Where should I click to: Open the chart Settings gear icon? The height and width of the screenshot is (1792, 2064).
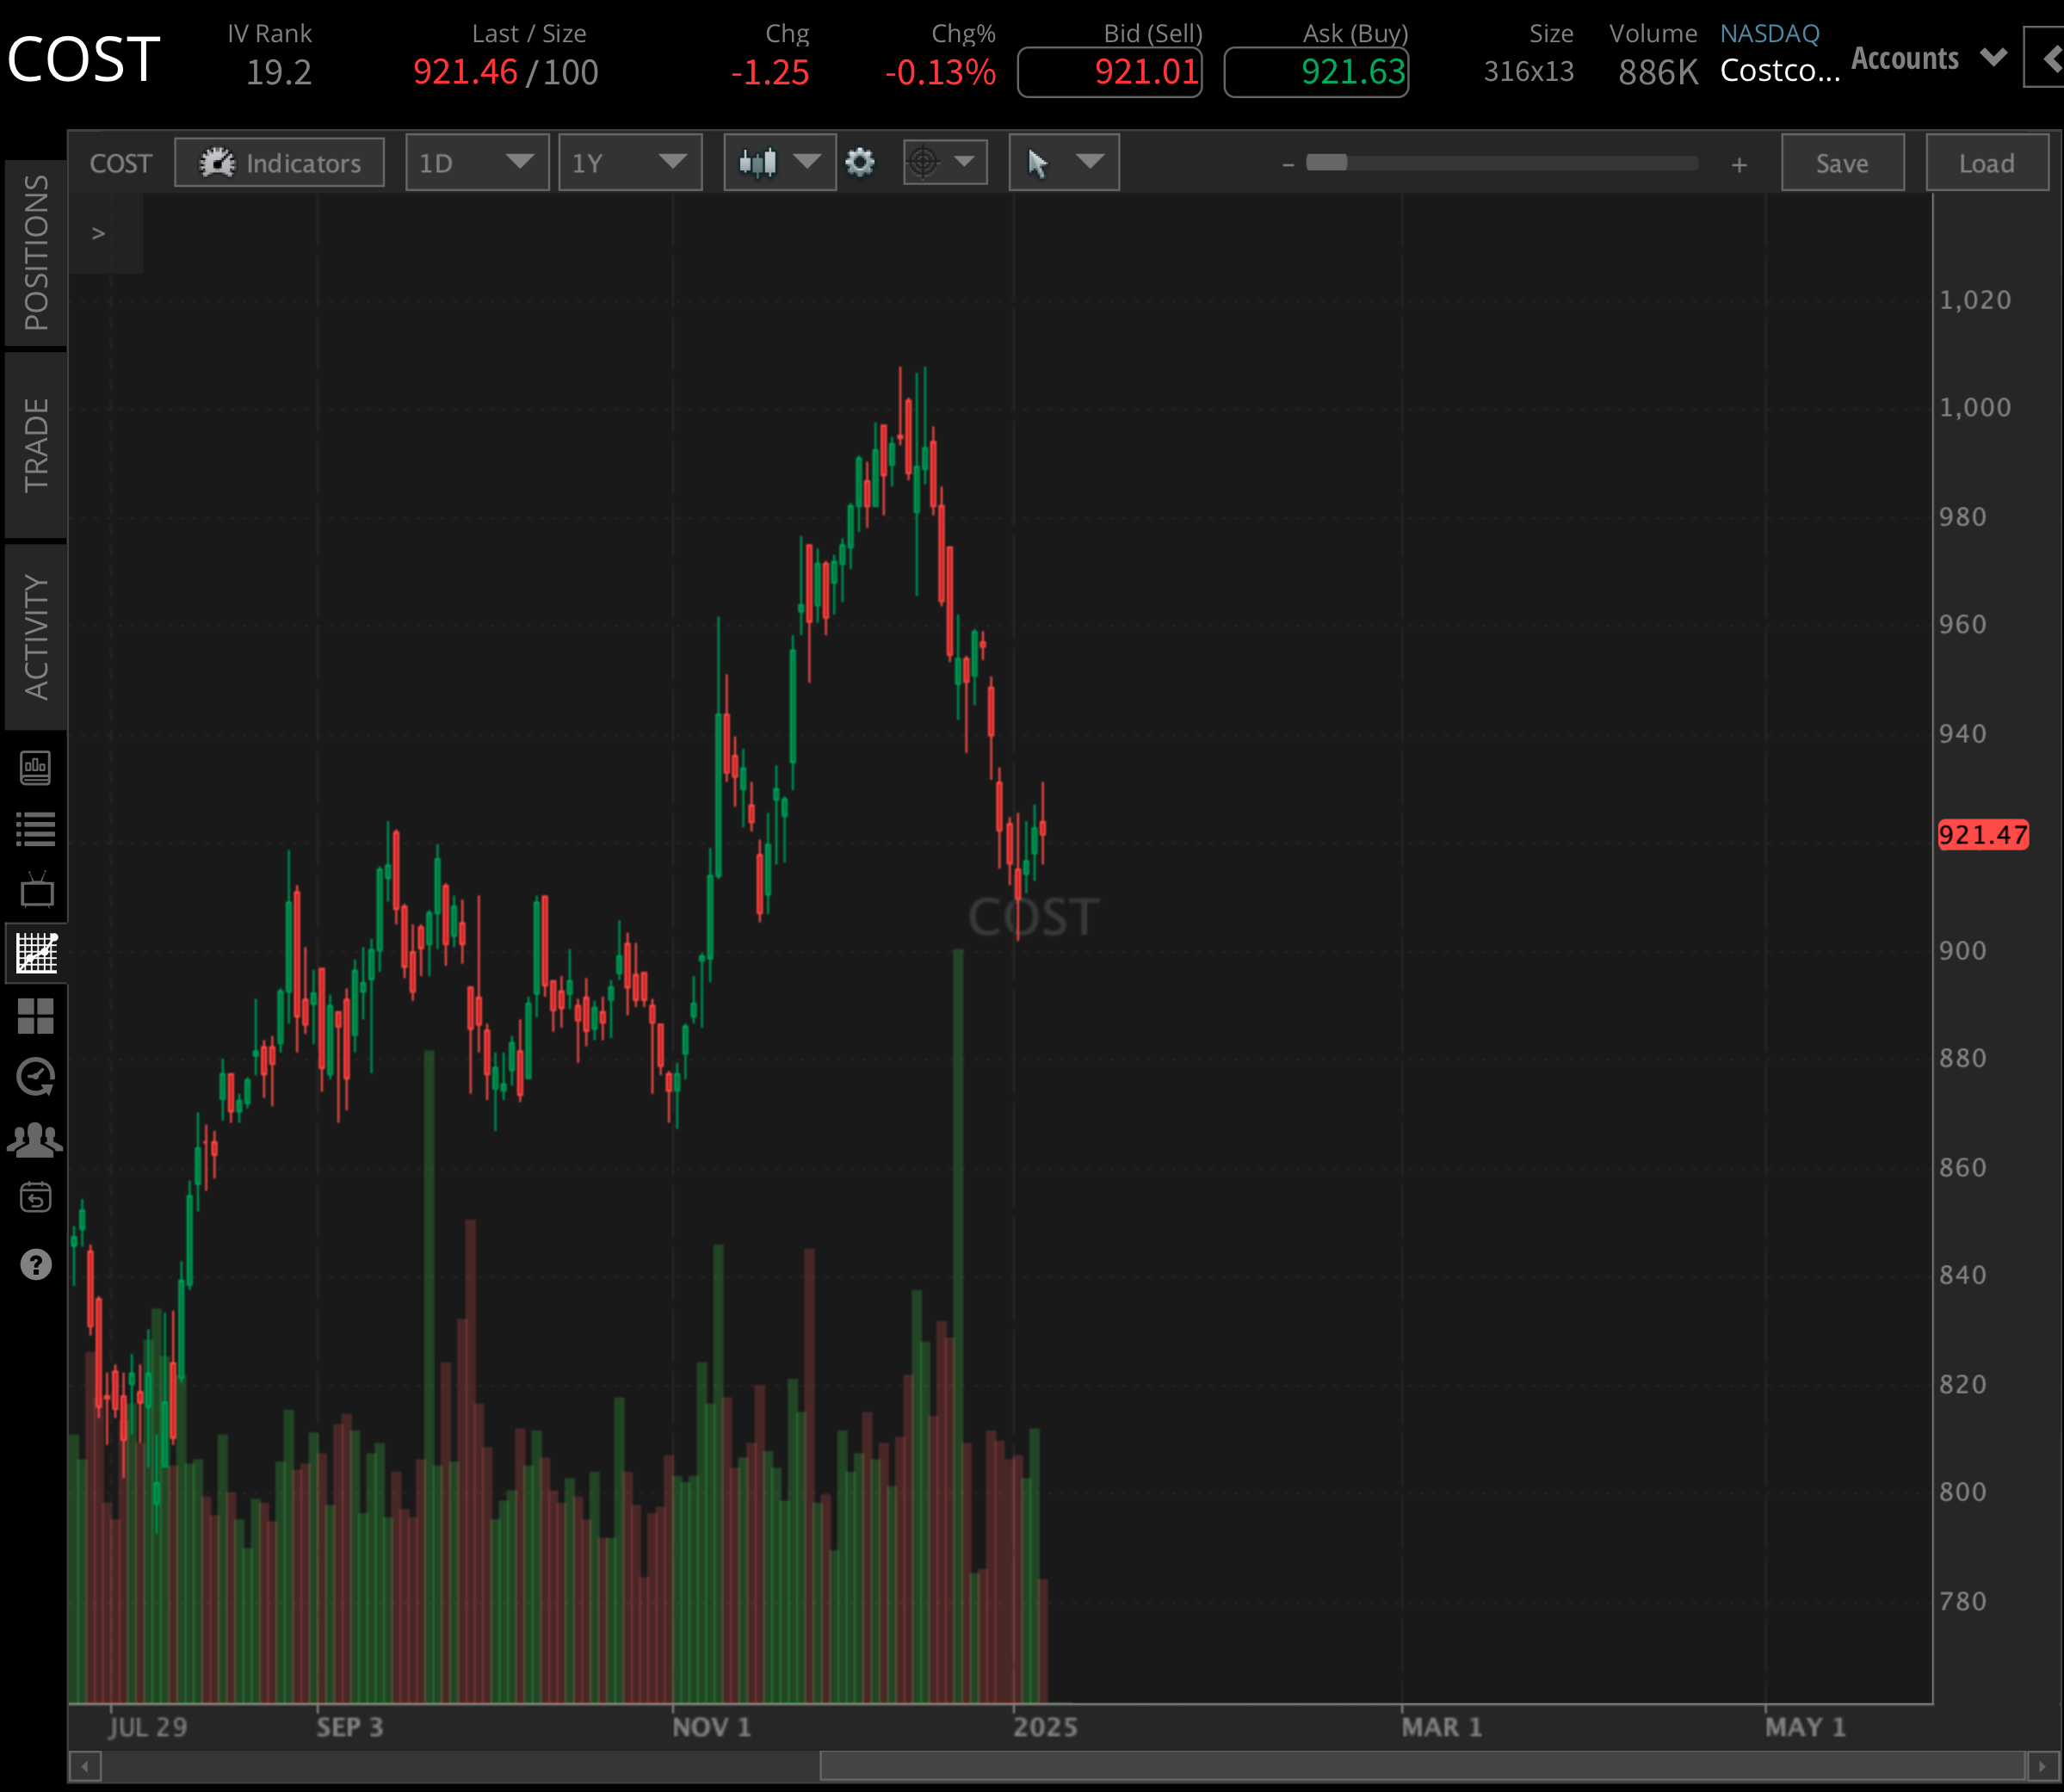click(860, 162)
